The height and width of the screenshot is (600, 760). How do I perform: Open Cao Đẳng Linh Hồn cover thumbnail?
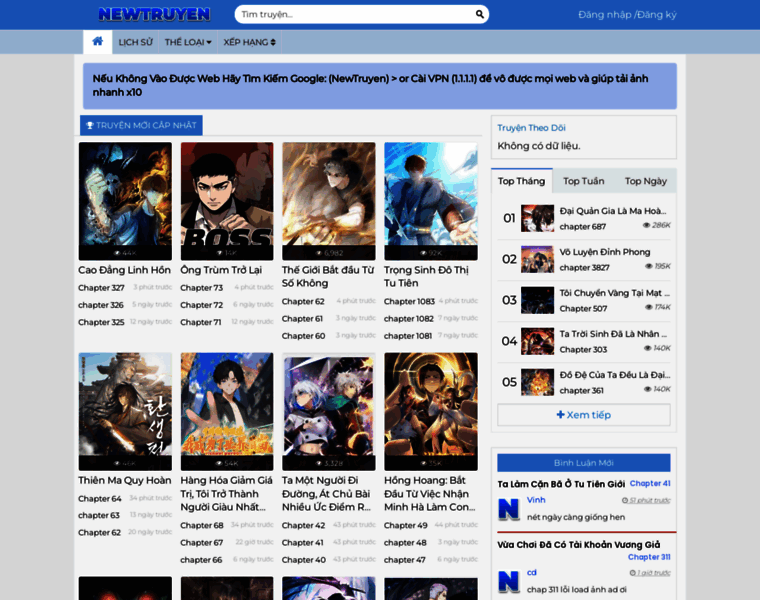(125, 201)
